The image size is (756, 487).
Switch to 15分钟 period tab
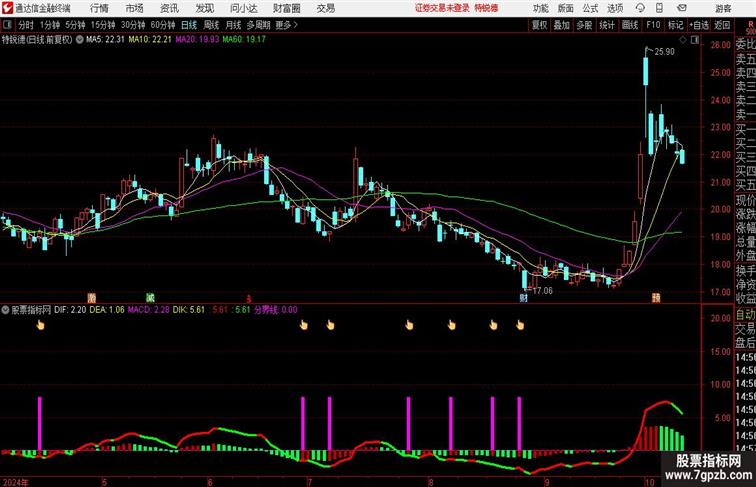point(103,25)
